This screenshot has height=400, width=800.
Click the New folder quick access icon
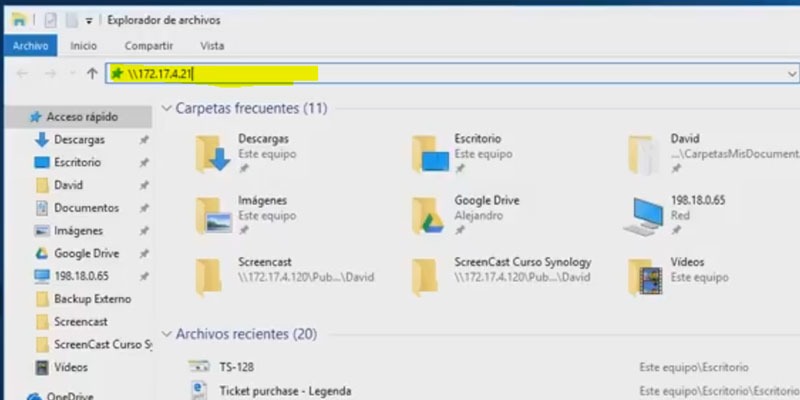[x=72, y=20]
